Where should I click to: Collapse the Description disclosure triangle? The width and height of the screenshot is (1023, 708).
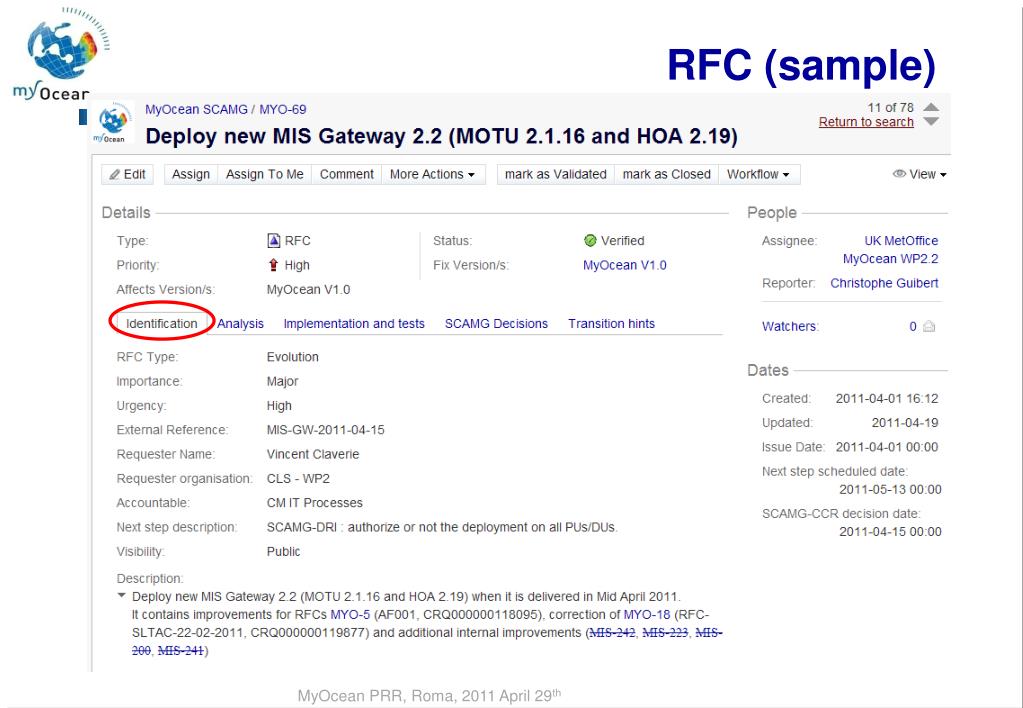tap(121, 595)
